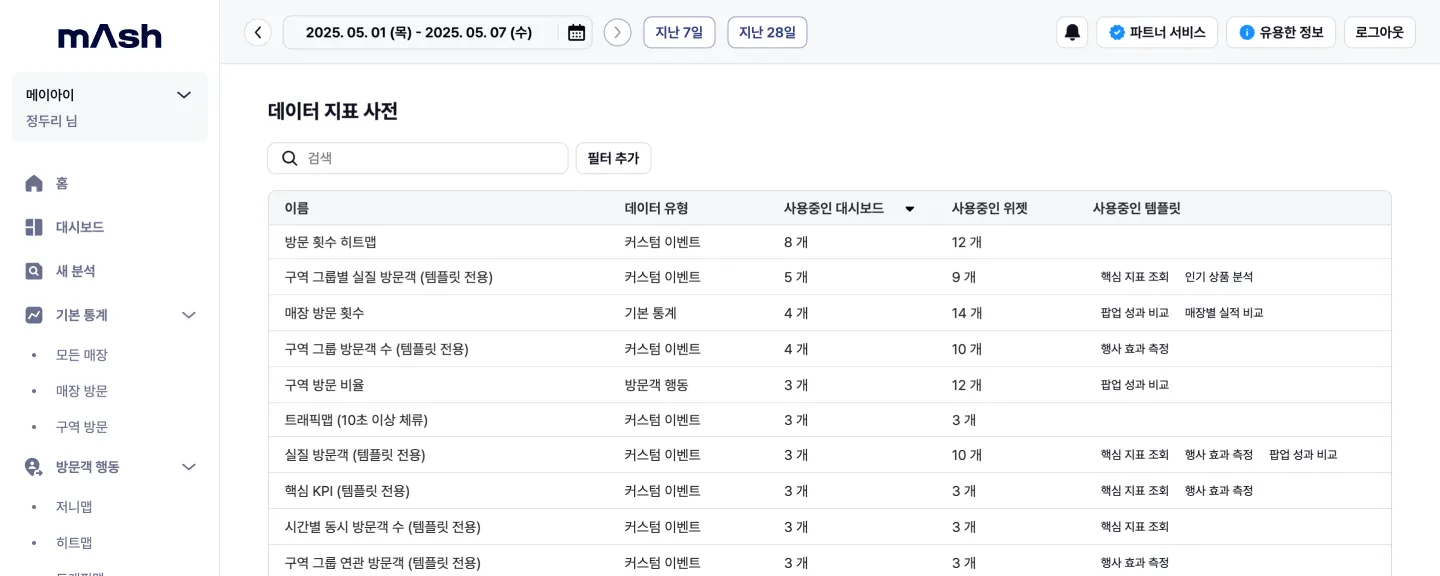Click 기본 통계 data type in 매장 방문 횟수 row
Screen dimensions: 1440x576
651,313
